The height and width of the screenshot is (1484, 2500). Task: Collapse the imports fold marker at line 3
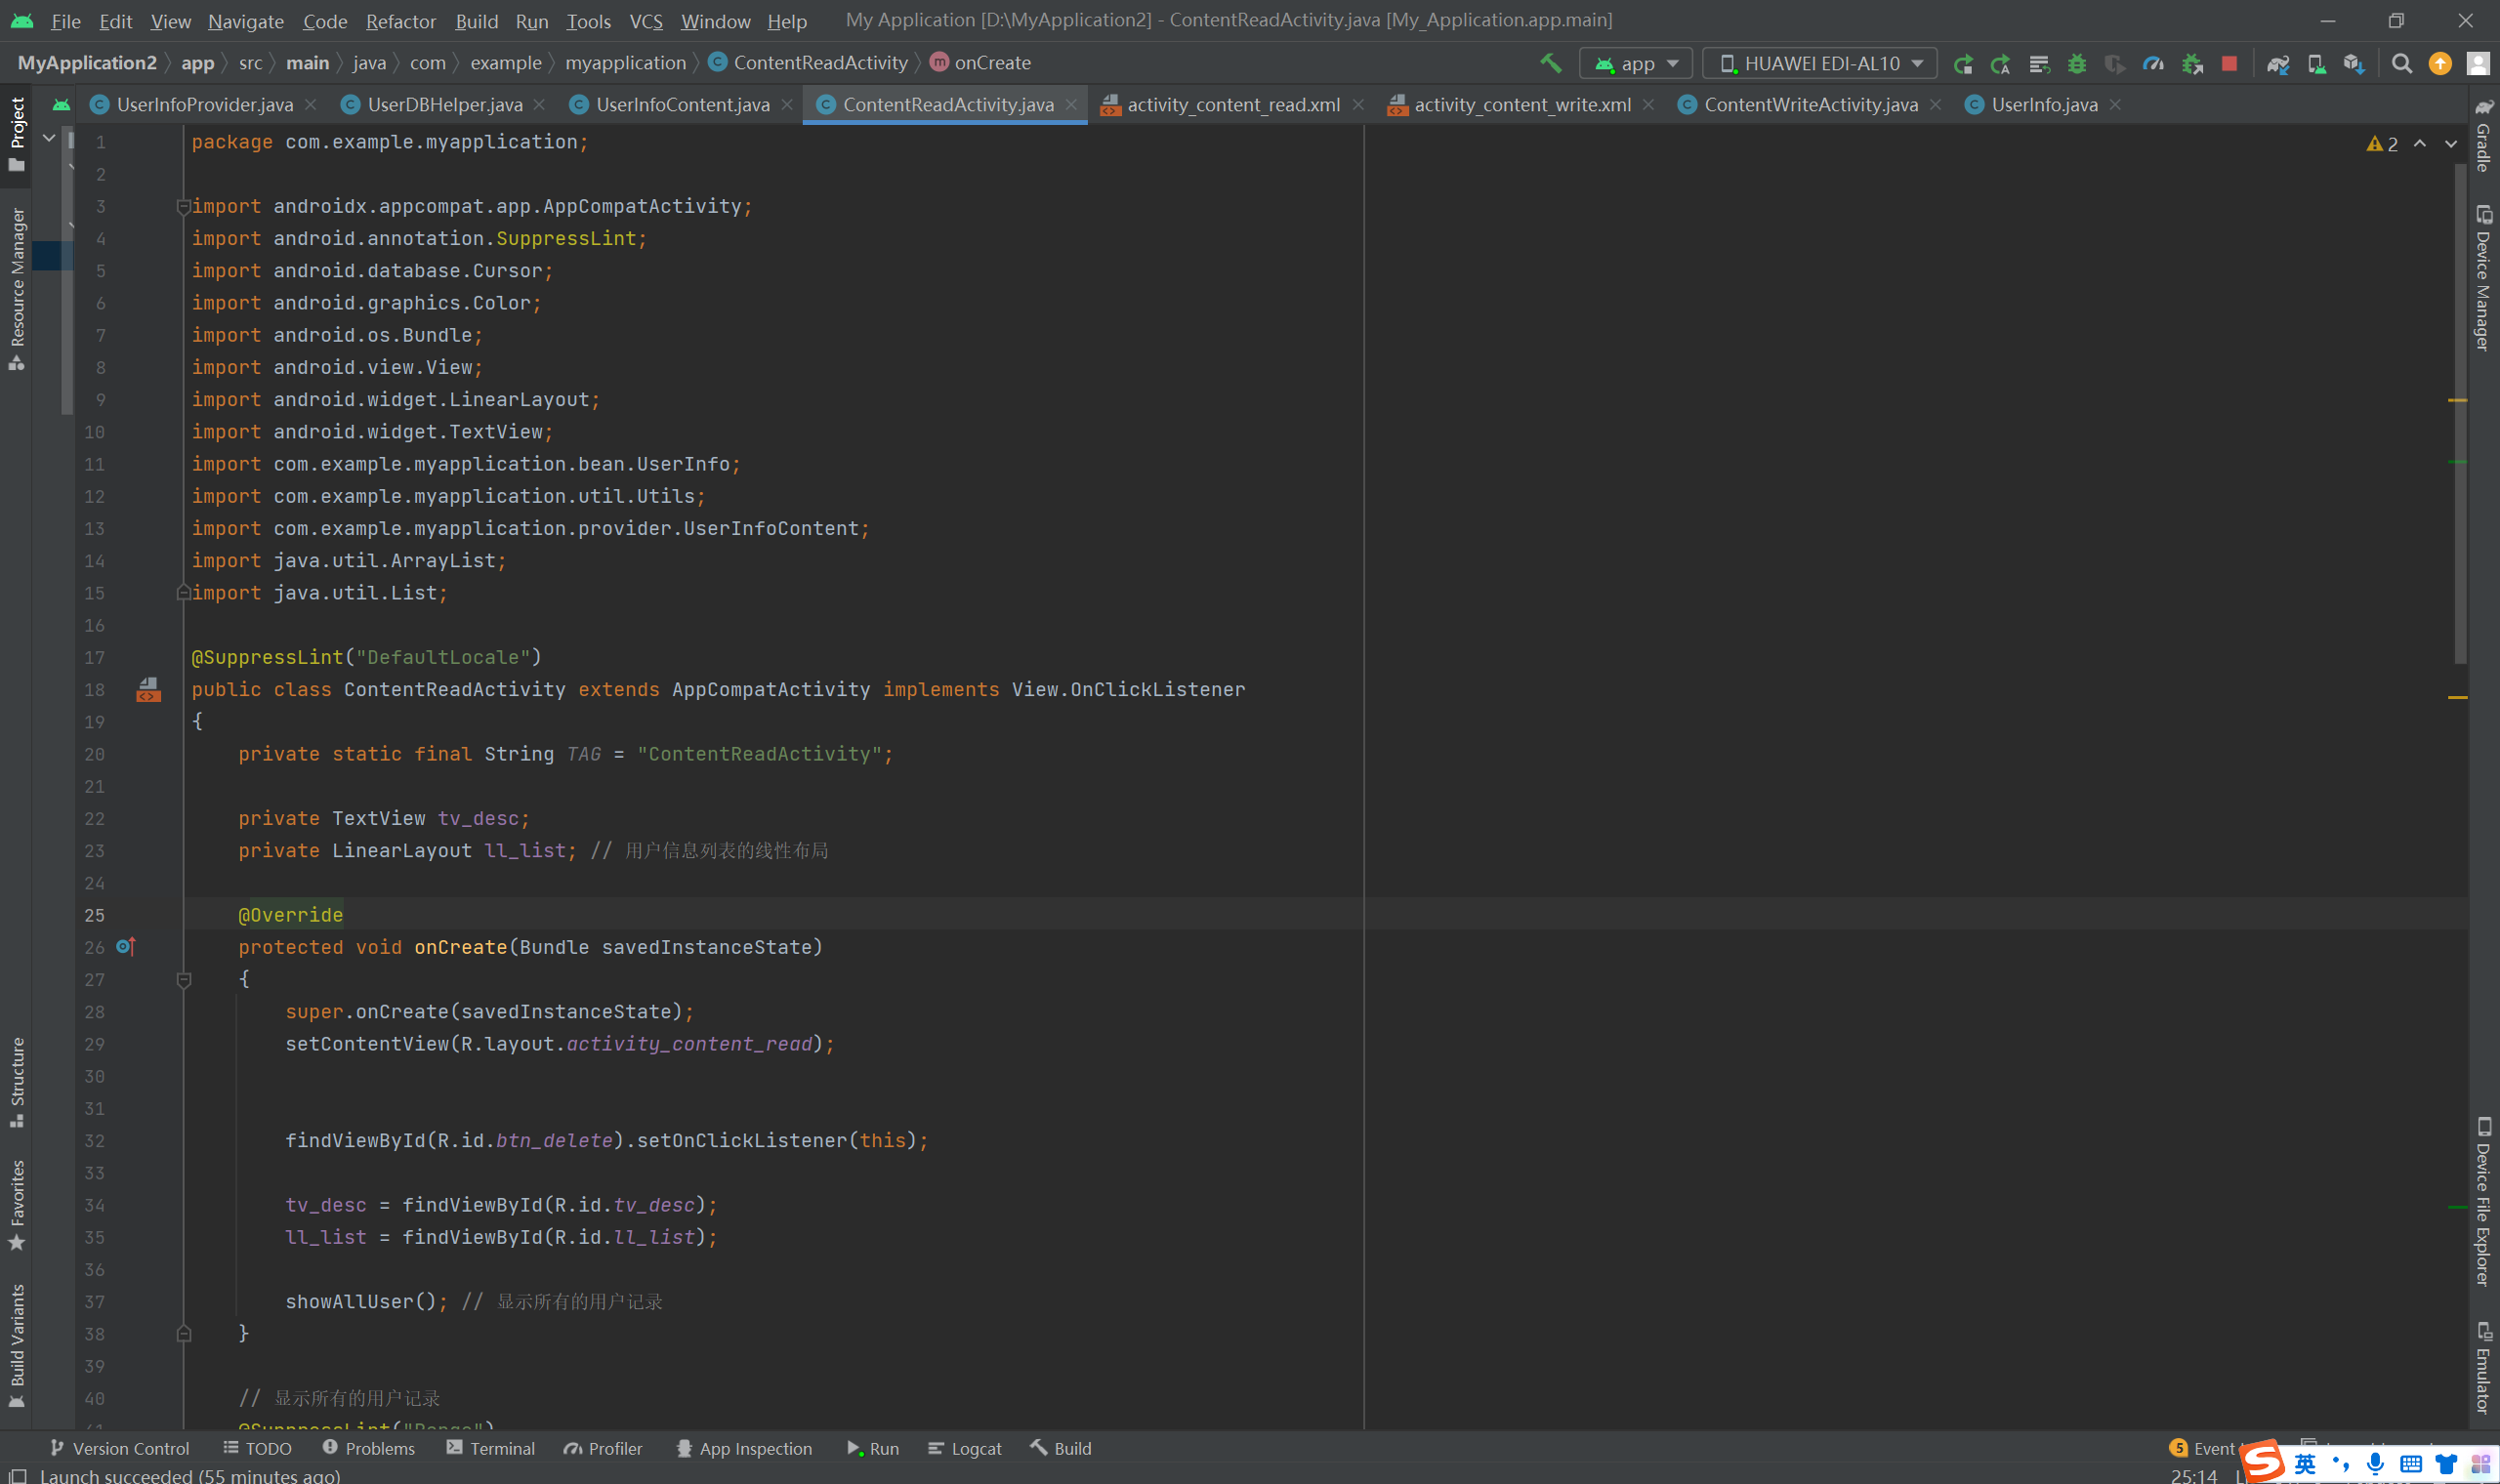pos(183,207)
